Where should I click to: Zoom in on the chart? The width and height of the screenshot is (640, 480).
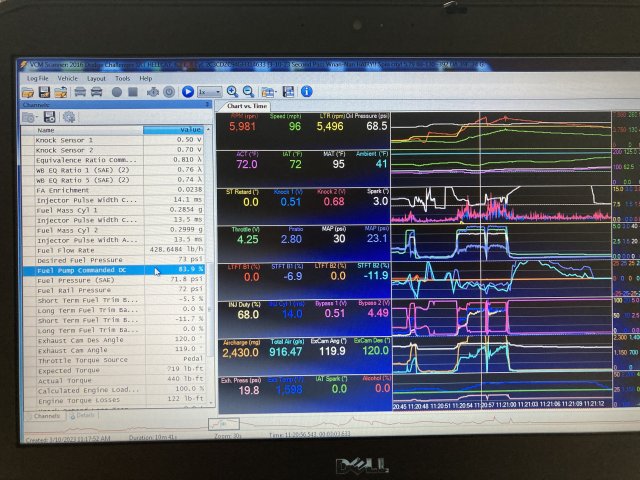click(232, 92)
